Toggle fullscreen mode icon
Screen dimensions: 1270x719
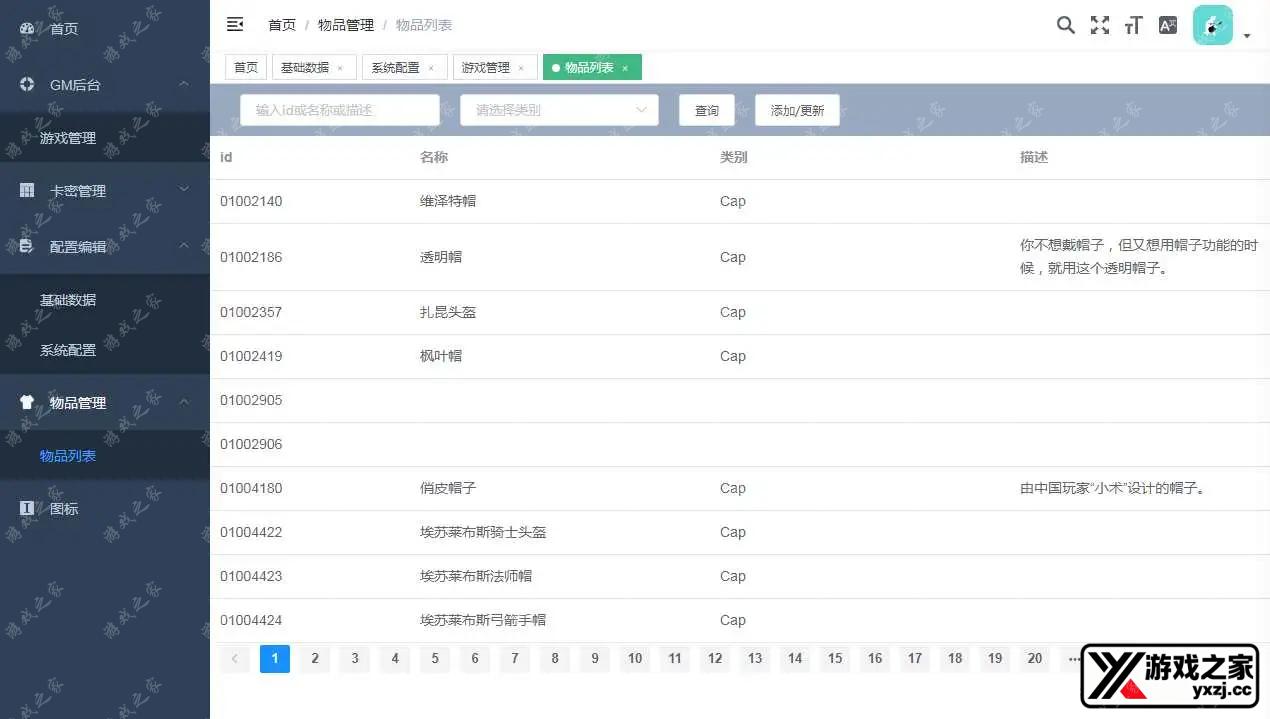click(x=1100, y=26)
